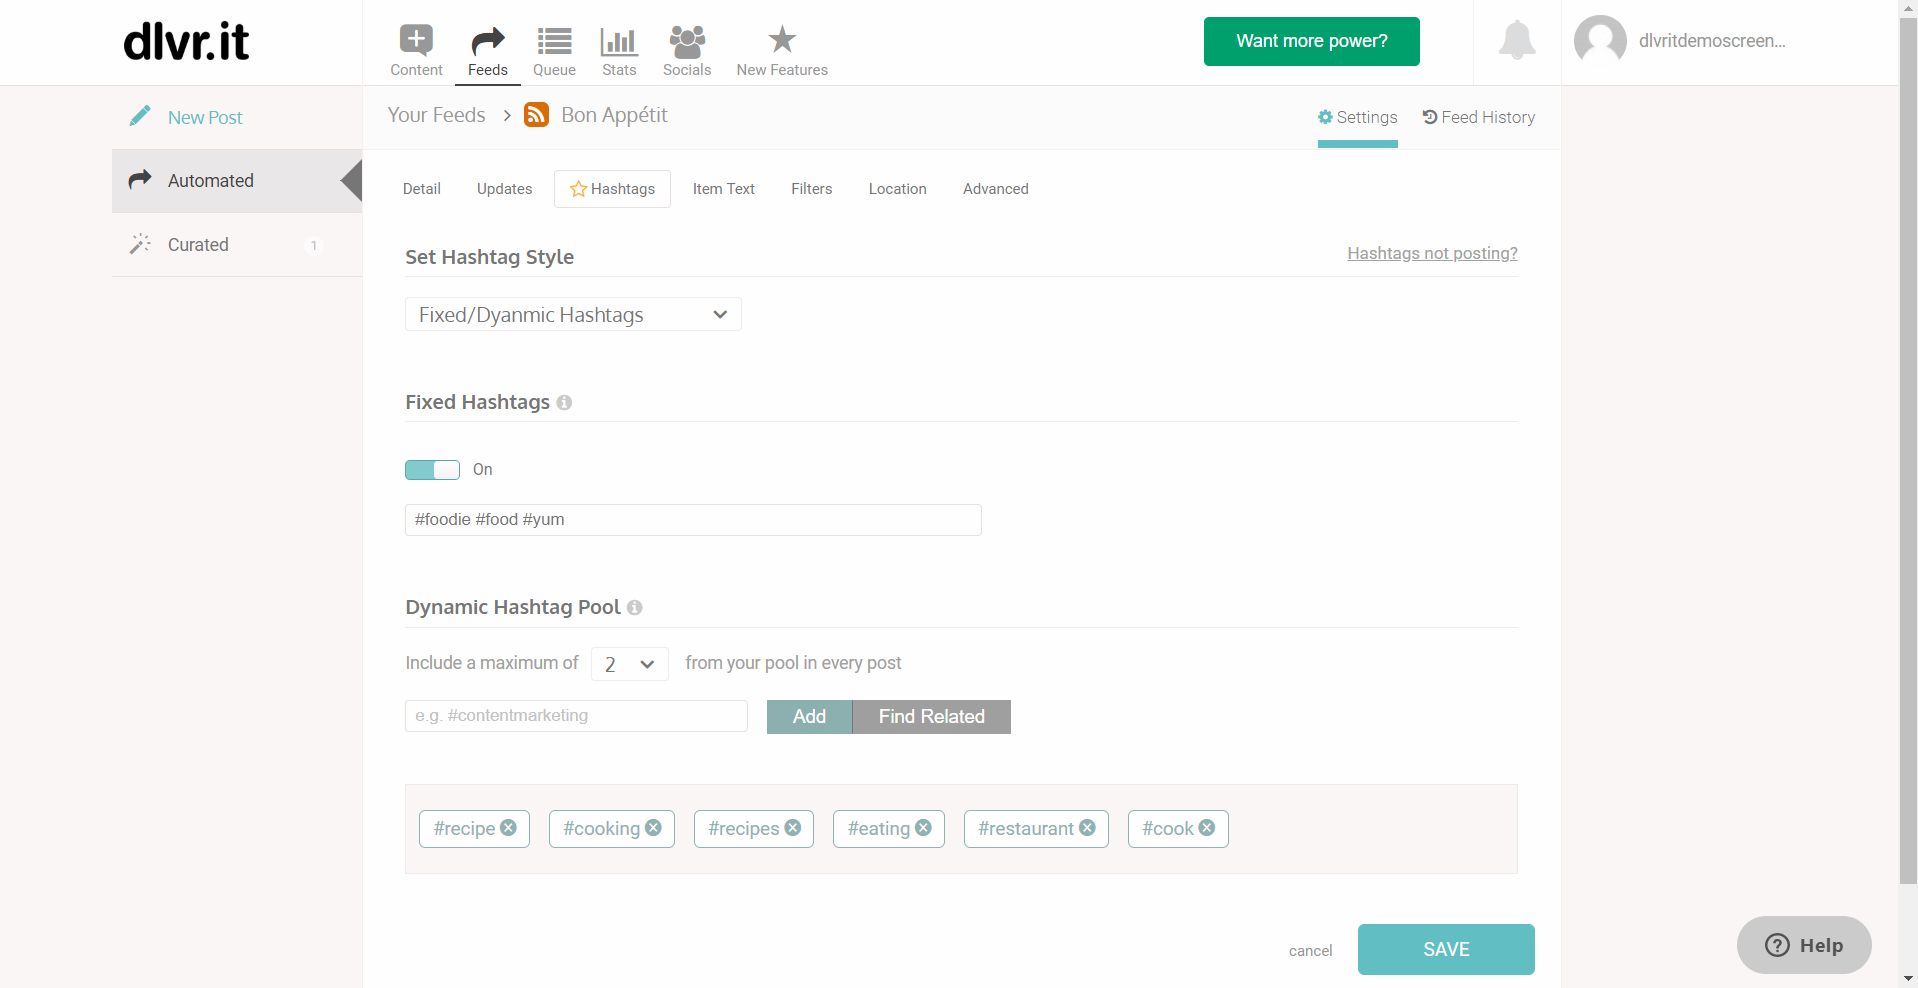Switch to the Filters tab
The height and width of the screenshot is (988, 1918).
click(812, 189)
